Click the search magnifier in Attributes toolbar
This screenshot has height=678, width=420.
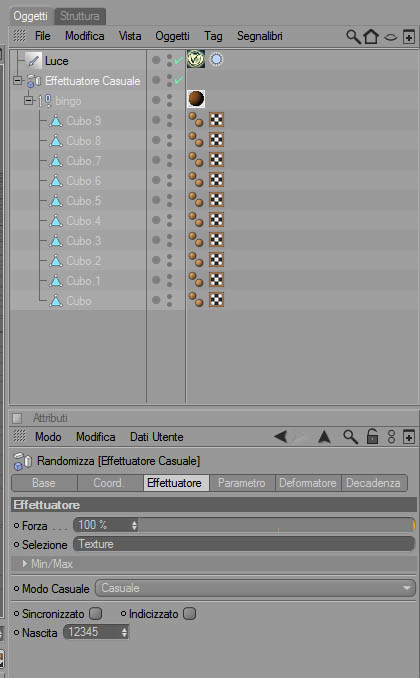point(350,437)
